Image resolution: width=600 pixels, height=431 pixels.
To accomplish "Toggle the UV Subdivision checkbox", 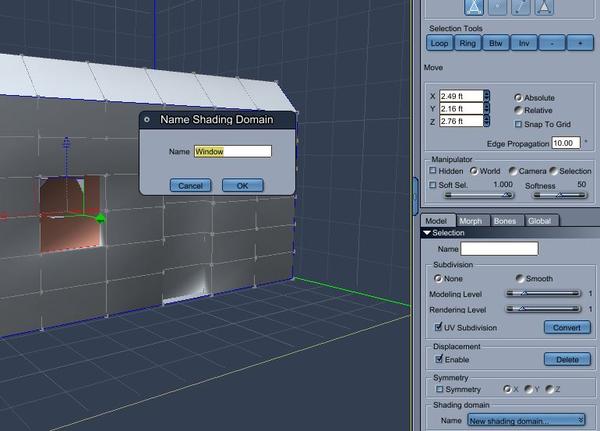I will coord(439,327).
